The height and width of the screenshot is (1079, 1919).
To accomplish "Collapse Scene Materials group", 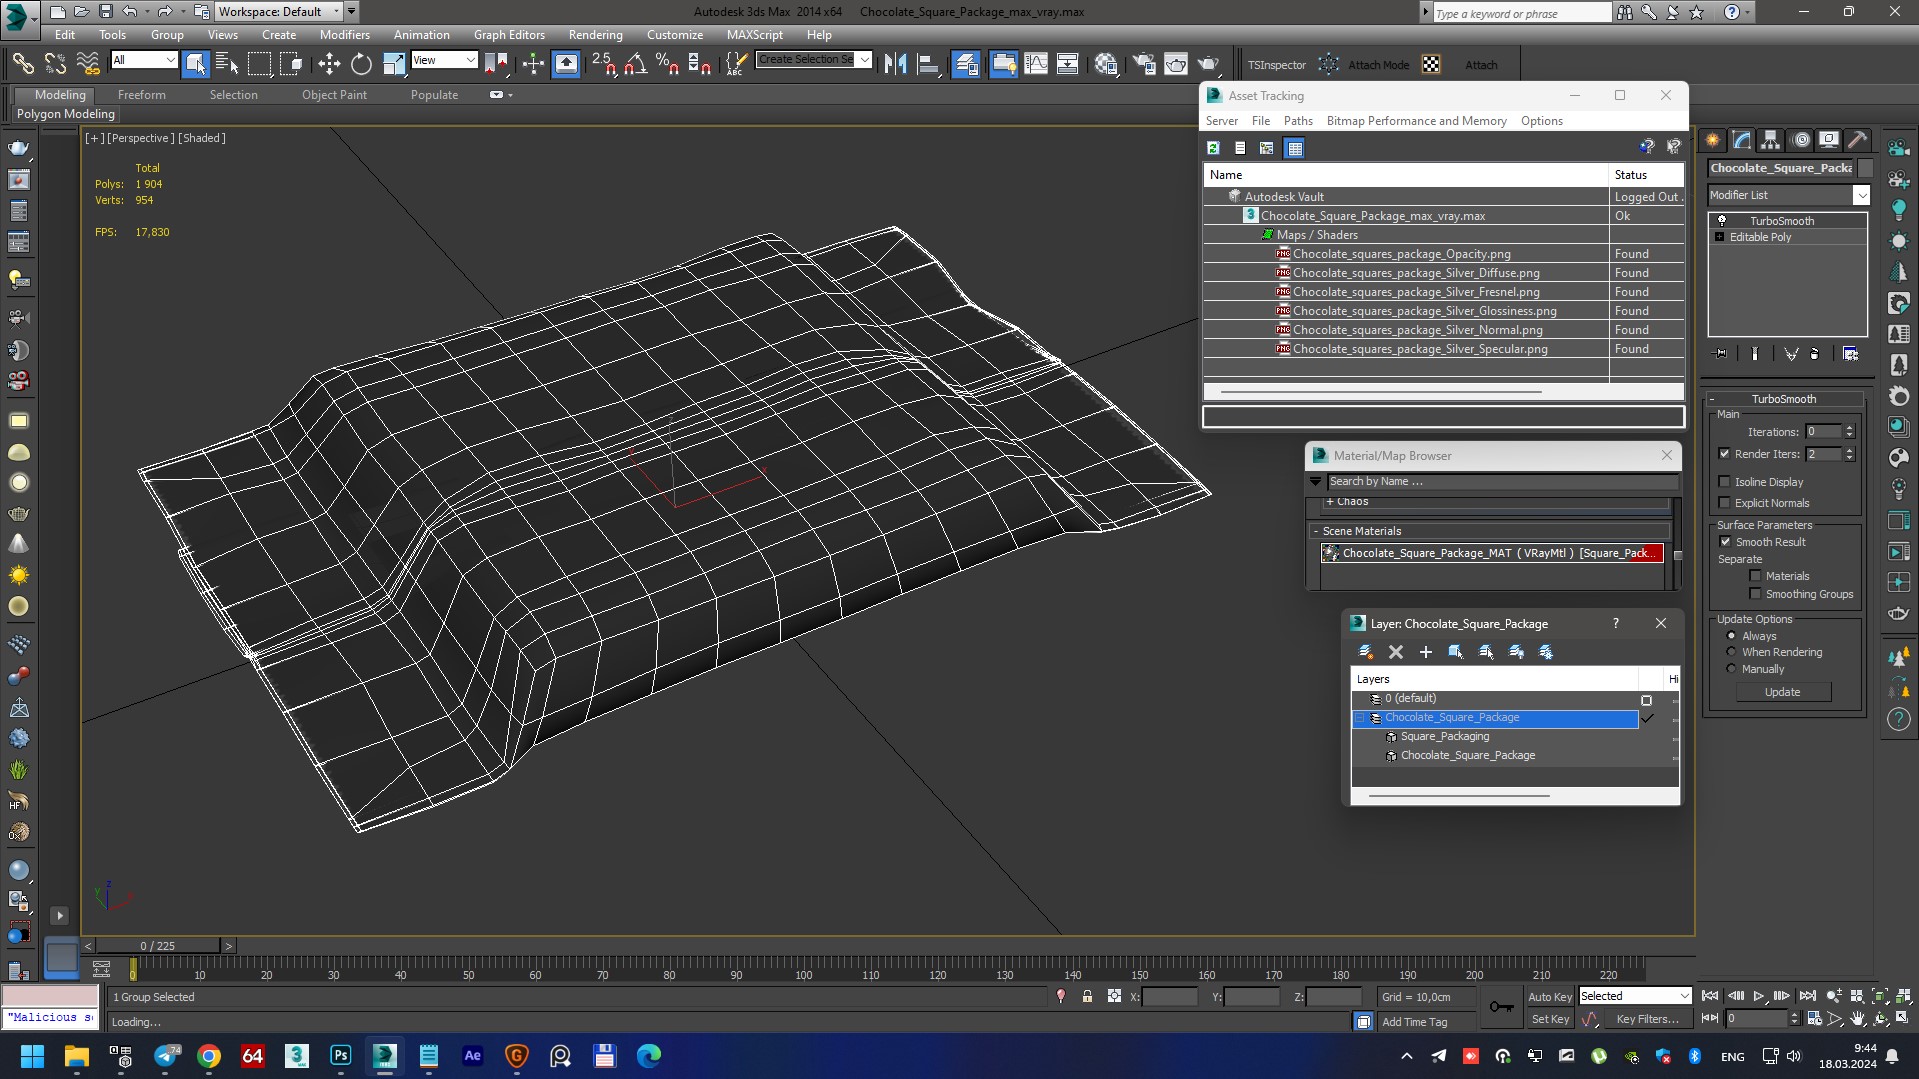I will pyautogui.click(x=1316, y=531).
